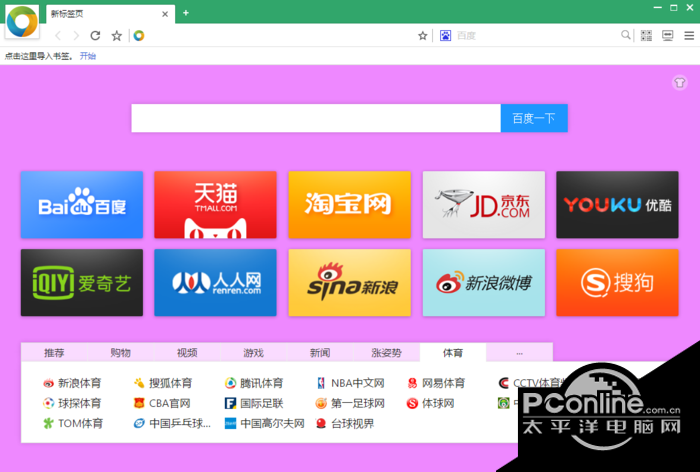
Task: Click the TOM体育 green favicon
Action: pos(48,423)
